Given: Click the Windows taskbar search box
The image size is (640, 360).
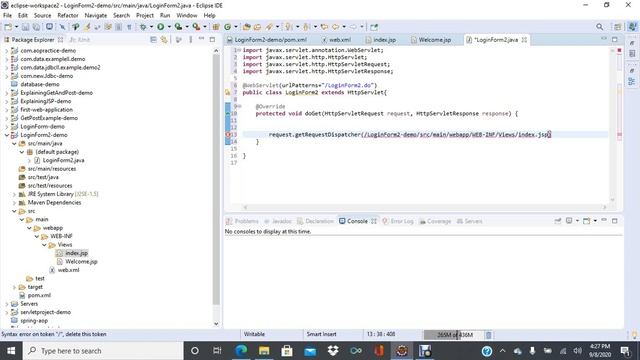Looking at the screenshot, I should [103, 351].
